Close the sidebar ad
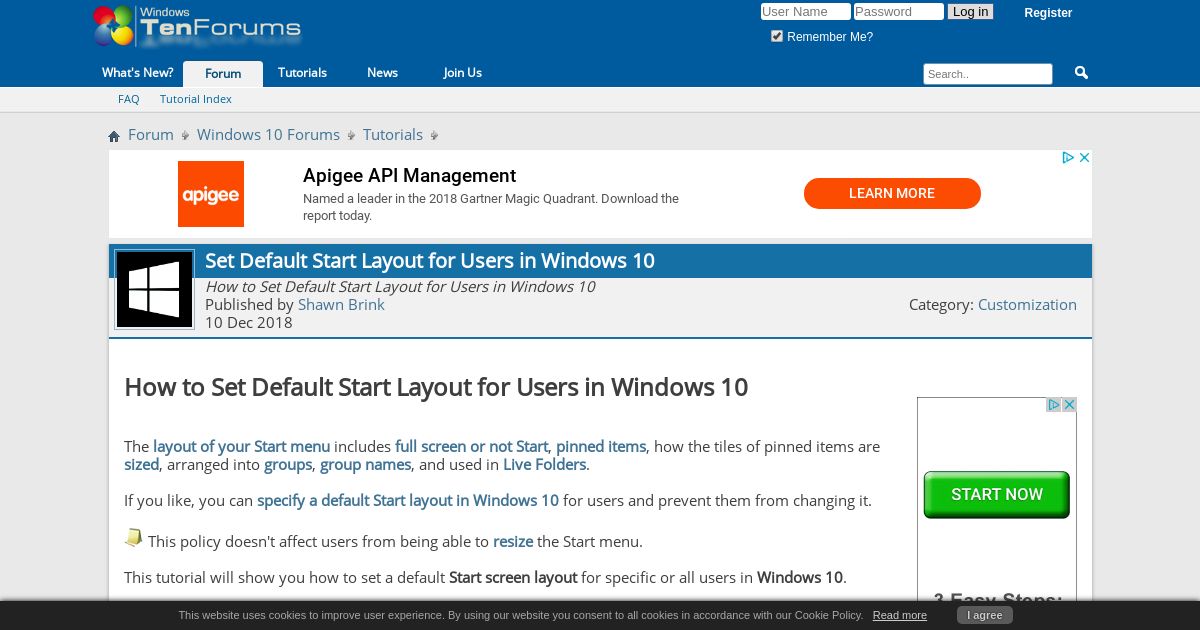 pyautogui.click(x=1069, y=405)
